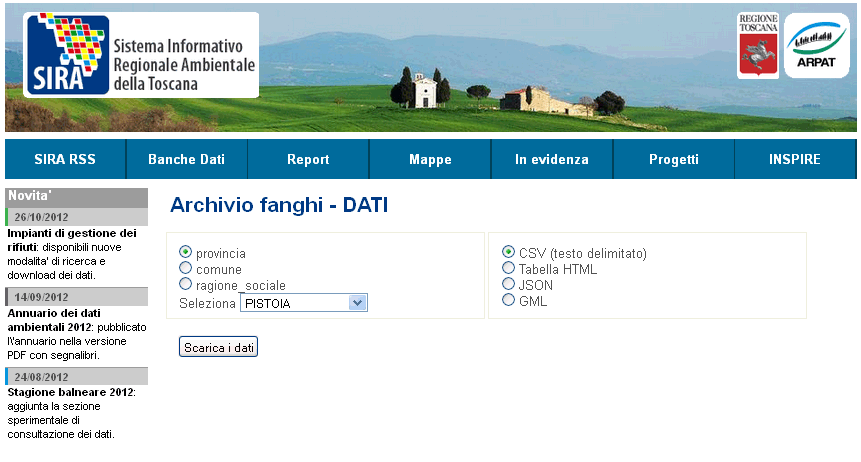The image size is (861, 462).
Task: Select the ragione_sociale radio option
Action: tap(186, 283)
